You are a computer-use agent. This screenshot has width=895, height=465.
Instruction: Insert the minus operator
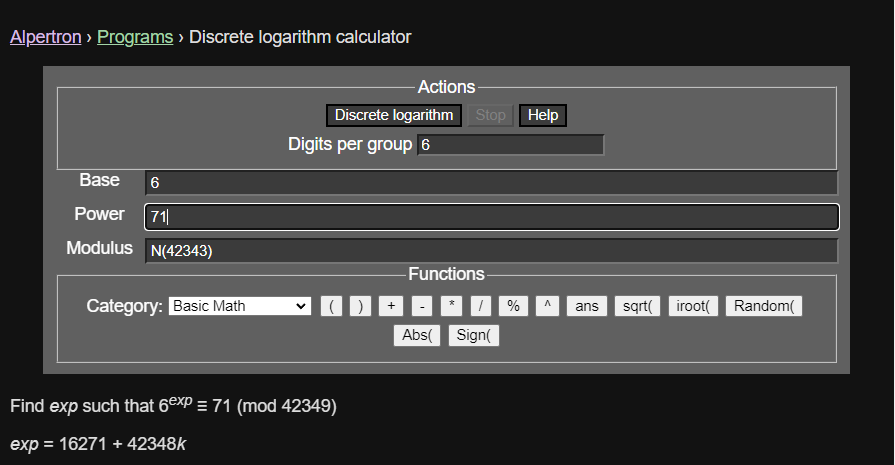coord(422,306)
